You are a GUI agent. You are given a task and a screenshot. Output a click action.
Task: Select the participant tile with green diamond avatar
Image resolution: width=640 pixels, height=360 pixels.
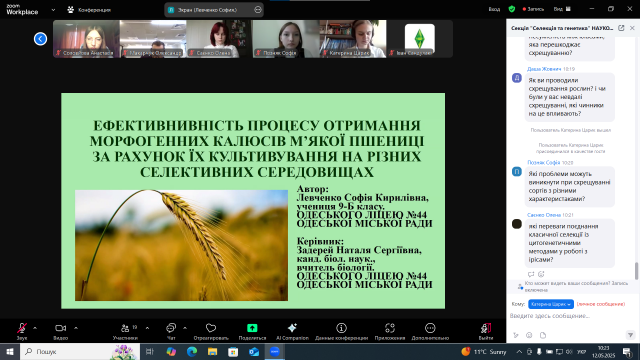pos(420,39)
